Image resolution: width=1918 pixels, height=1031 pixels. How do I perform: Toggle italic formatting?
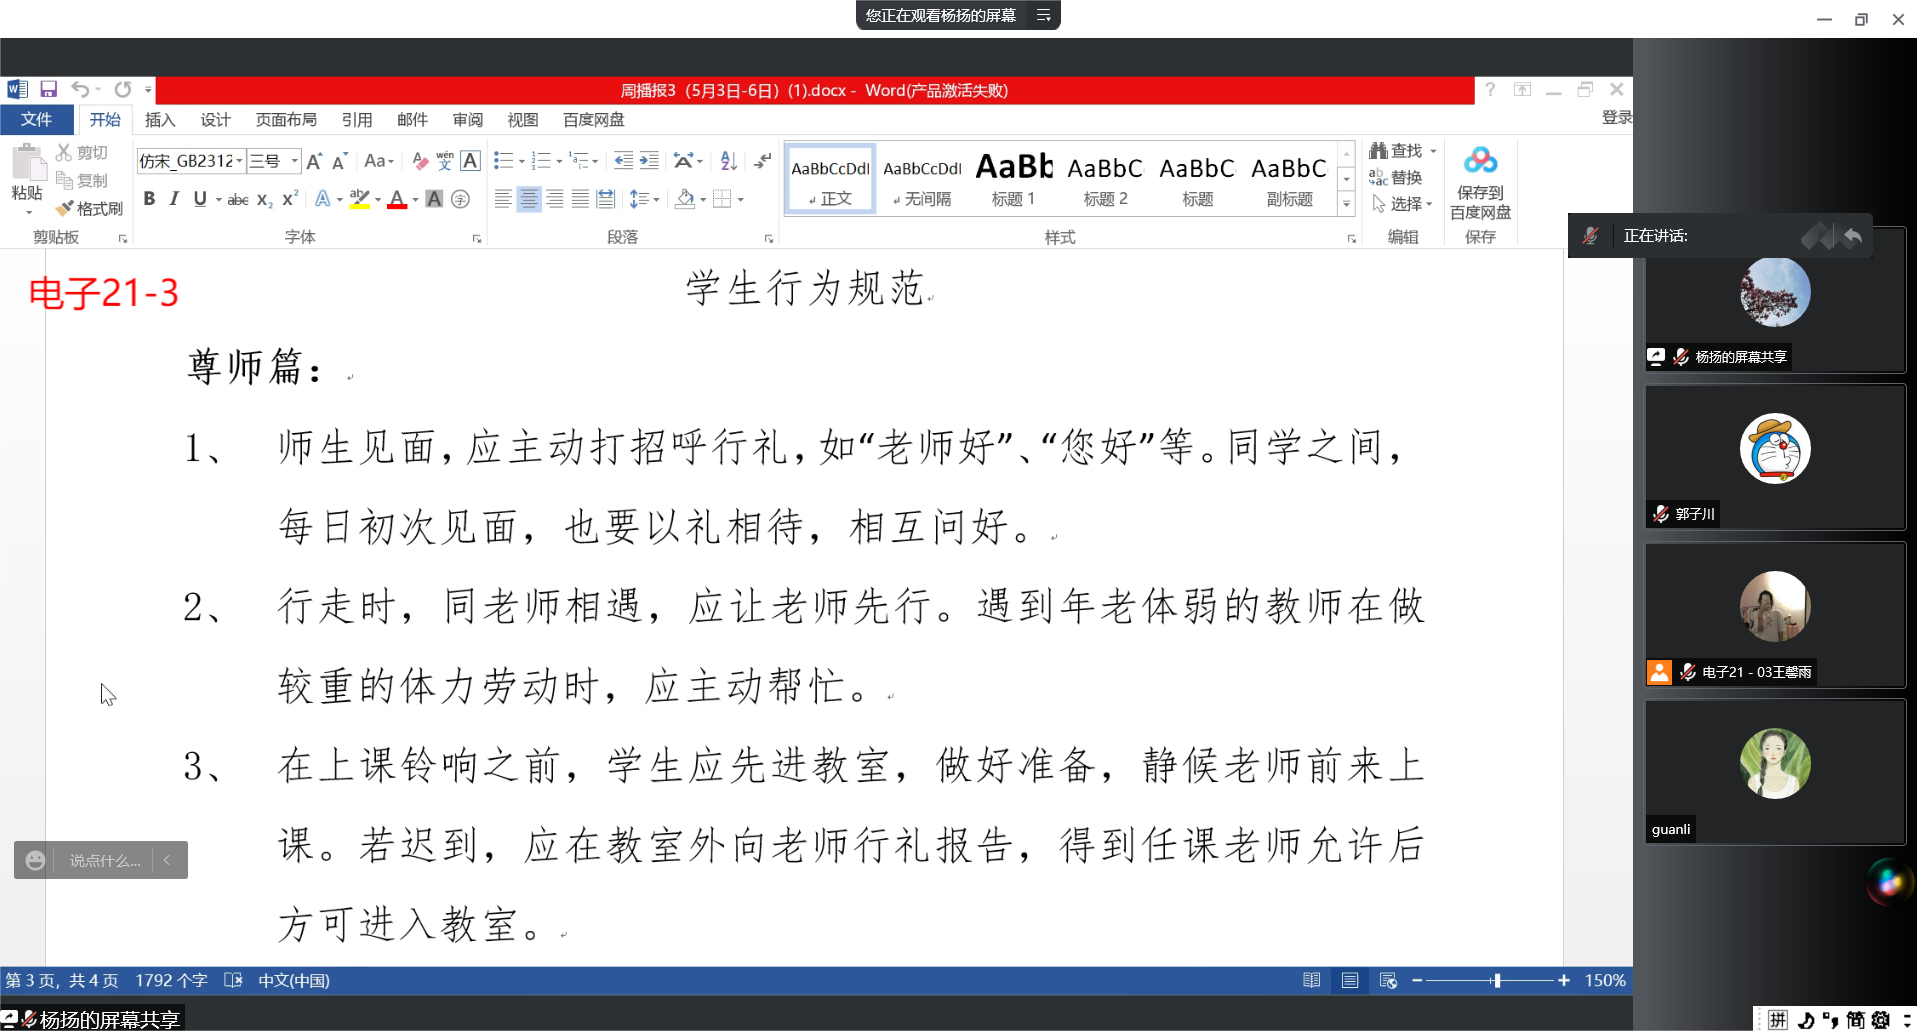pyautogui.click(x=174, y=199)
